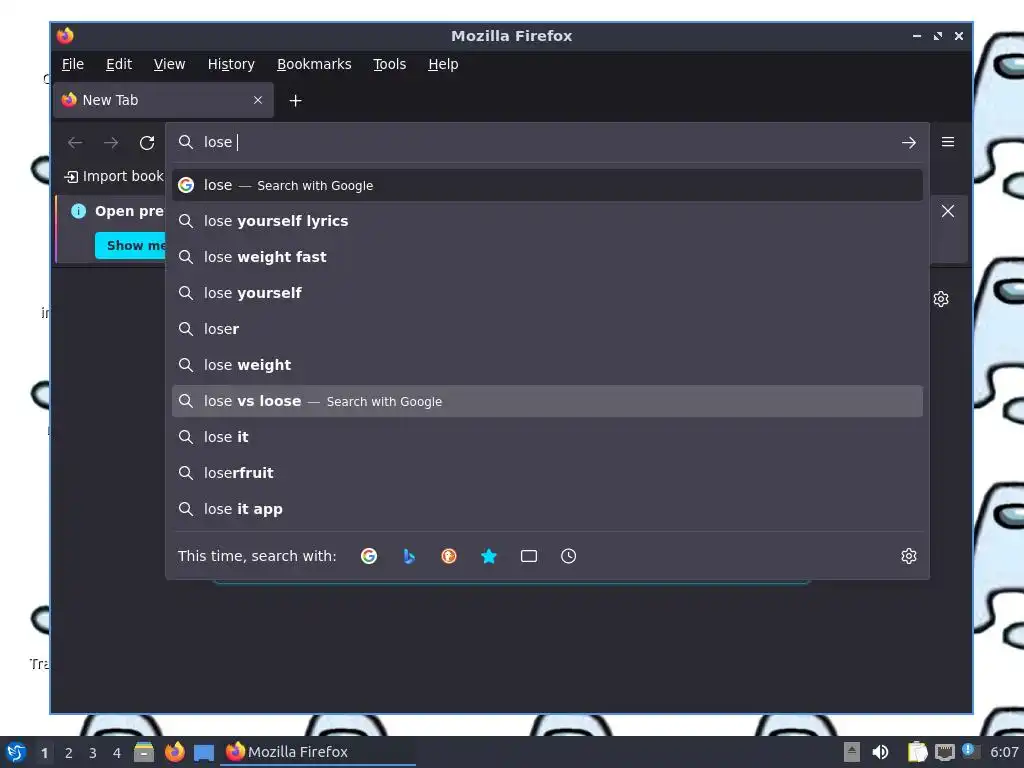This screenshot has height=768, width=1024.
Task: Select the New Tab tab
Action: [x=163, y=100]
